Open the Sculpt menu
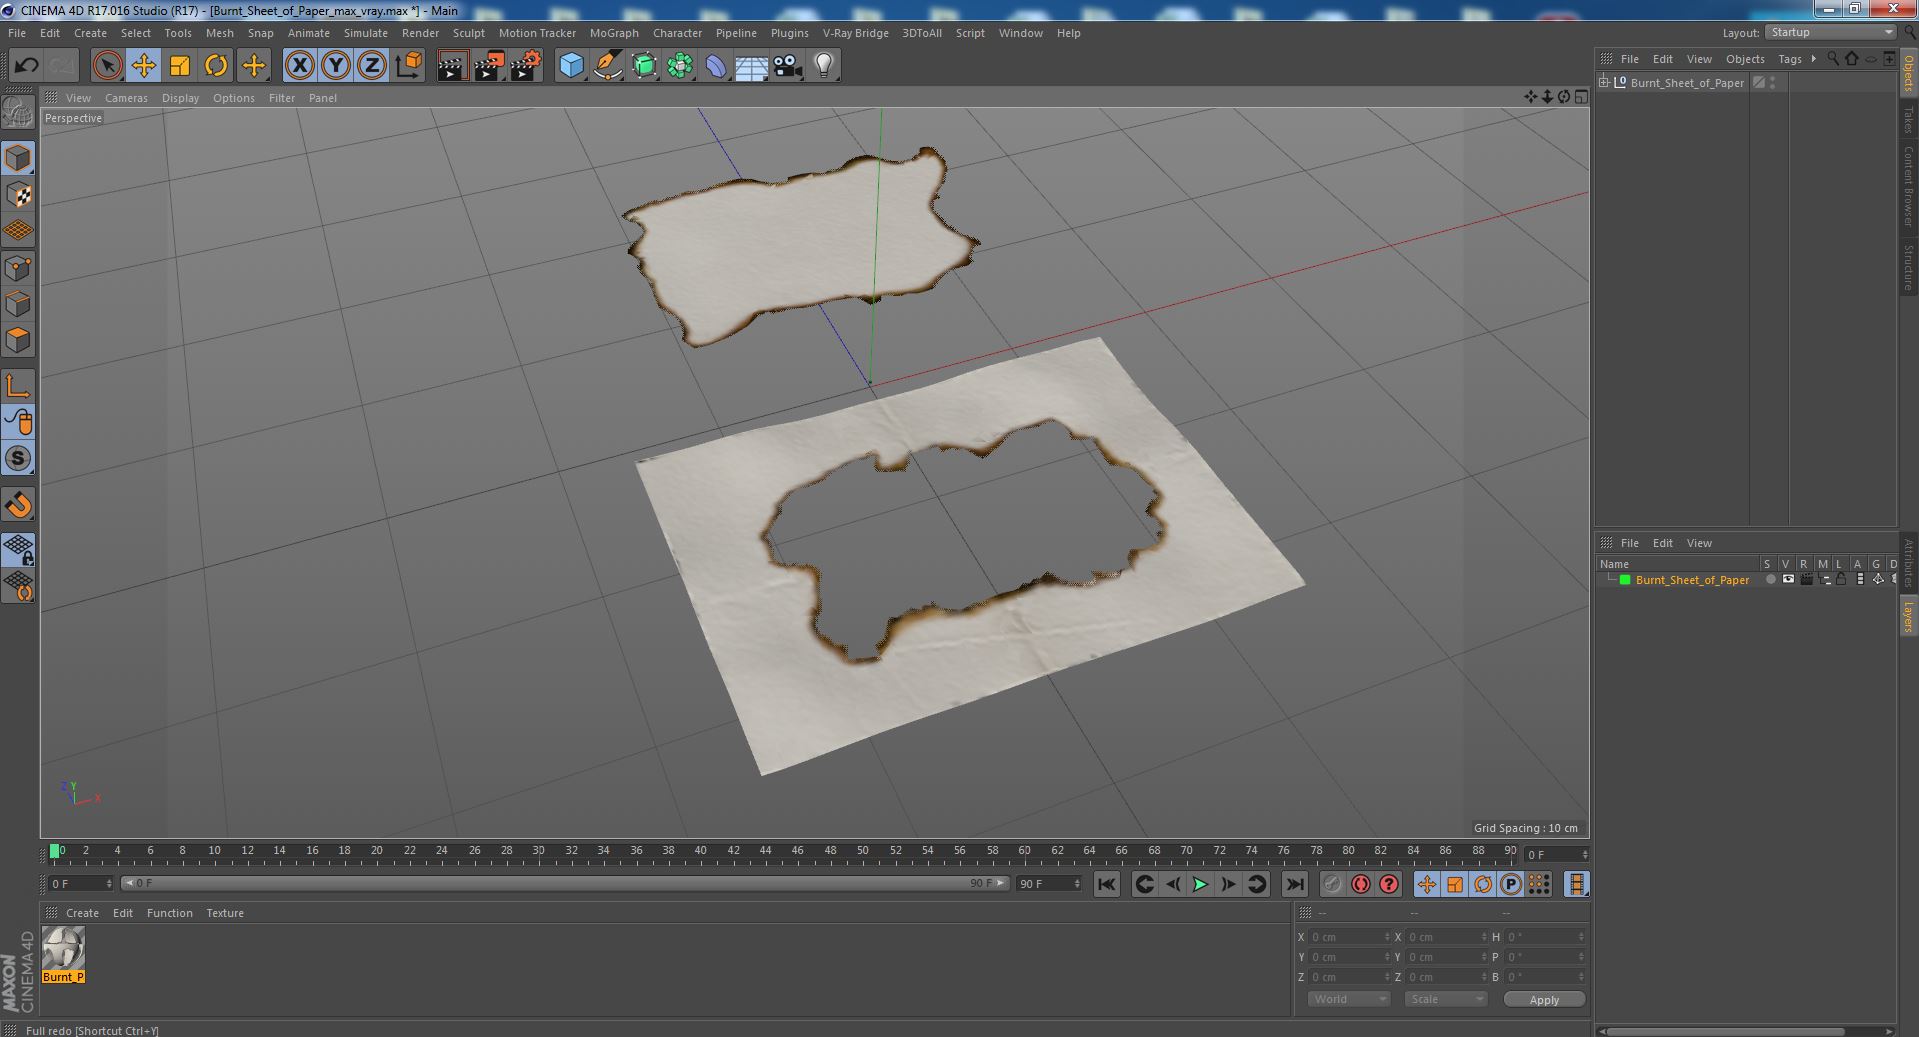The image size is (1919, 1037). coord(468,33)
